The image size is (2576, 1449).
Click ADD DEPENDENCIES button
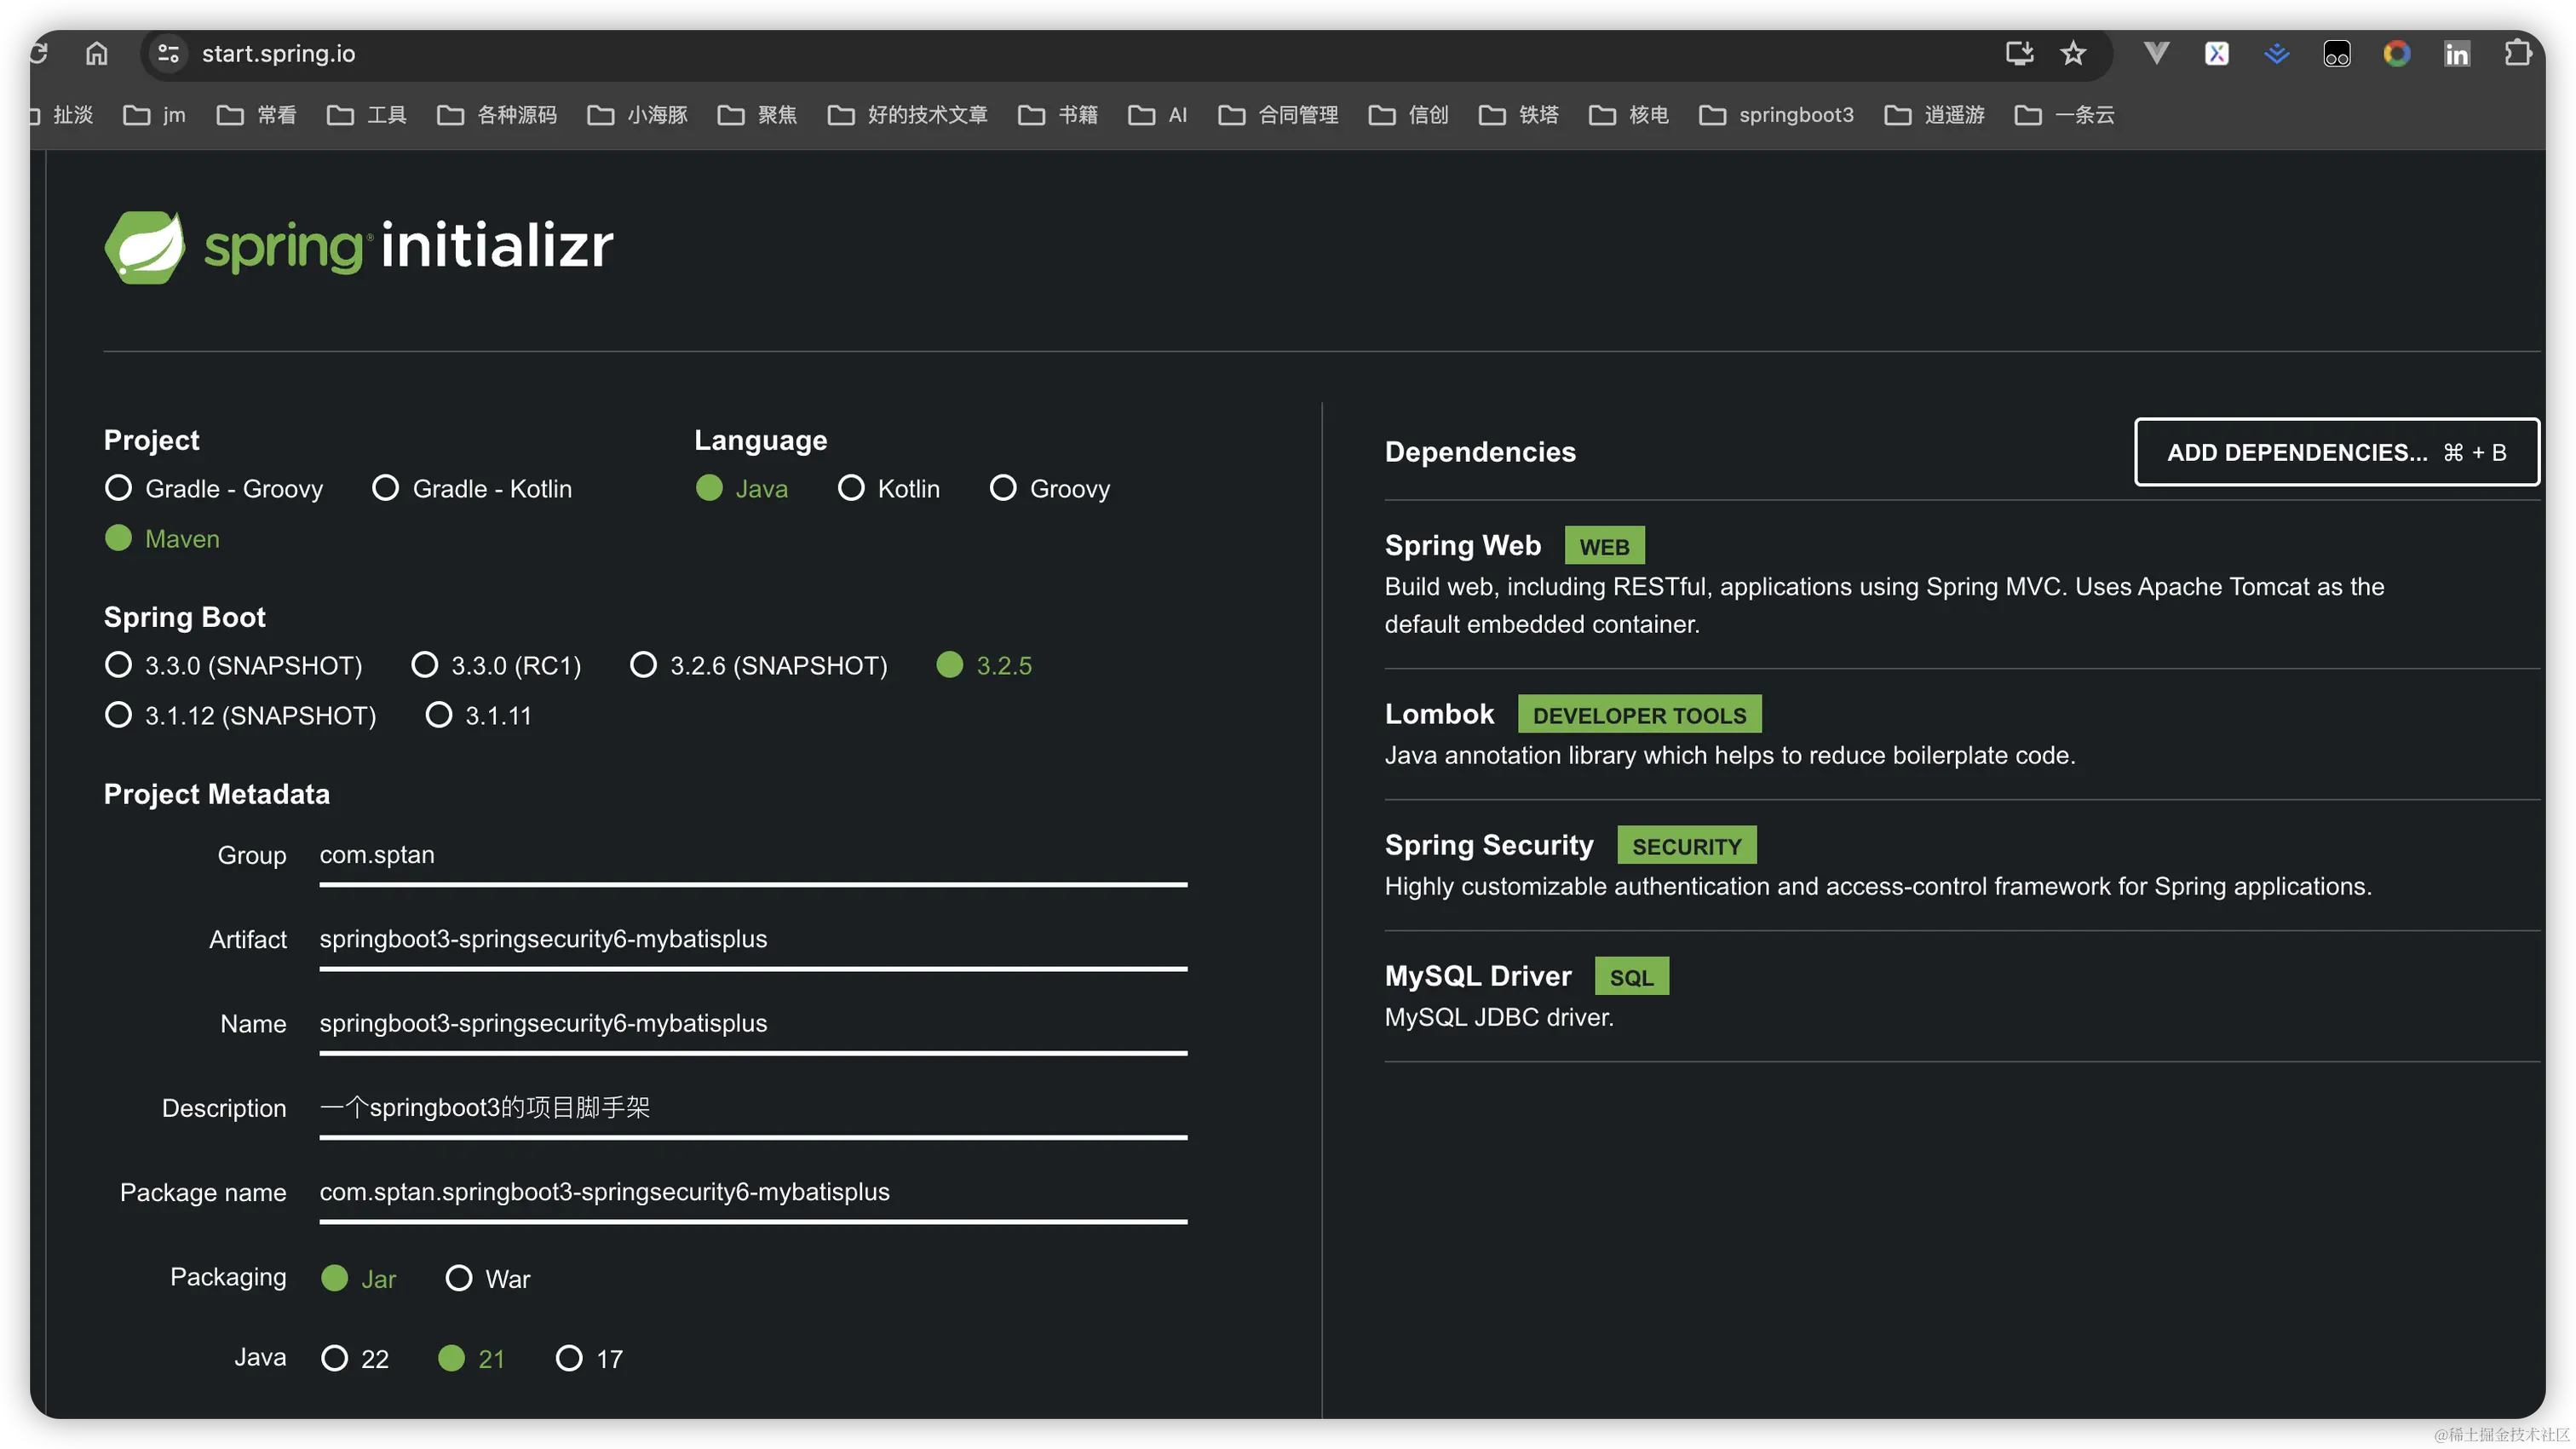(x=2336, y=452)
